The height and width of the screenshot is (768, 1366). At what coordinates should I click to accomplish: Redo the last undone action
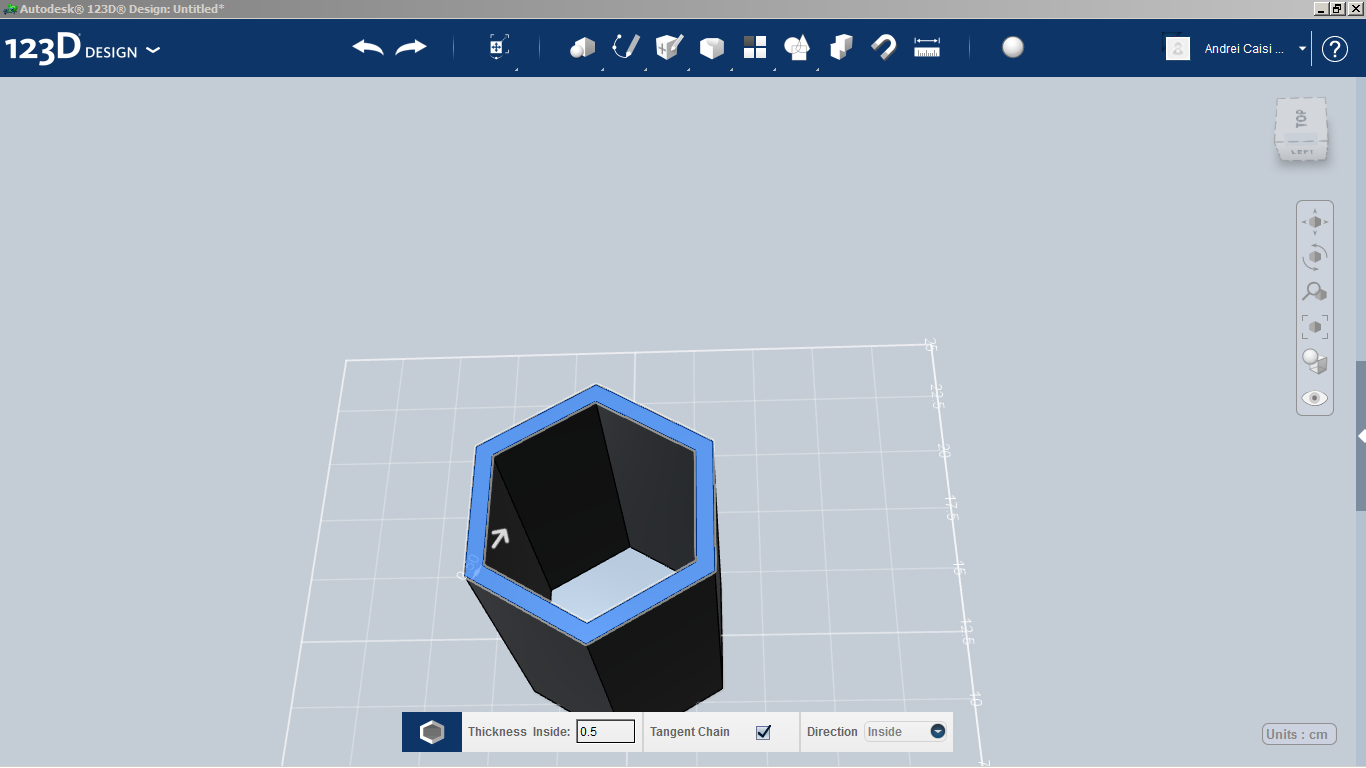[411, 47]
